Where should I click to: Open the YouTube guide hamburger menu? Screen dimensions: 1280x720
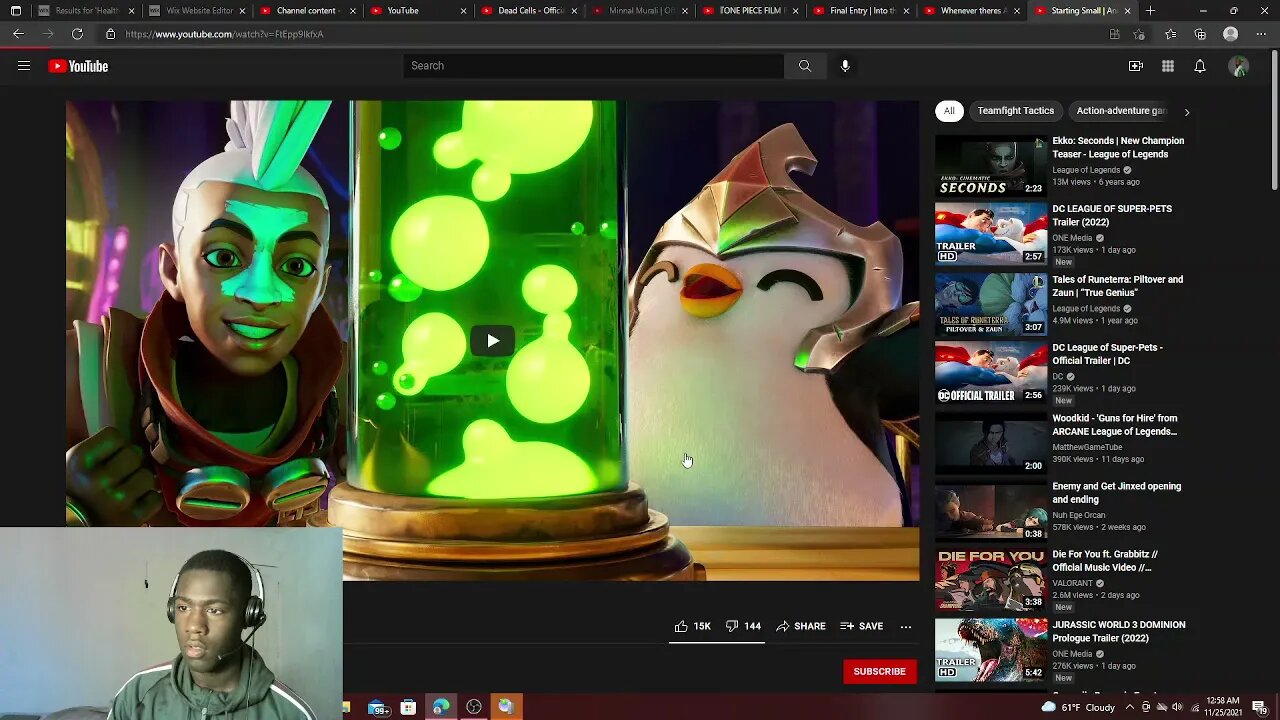pos(24,66)
